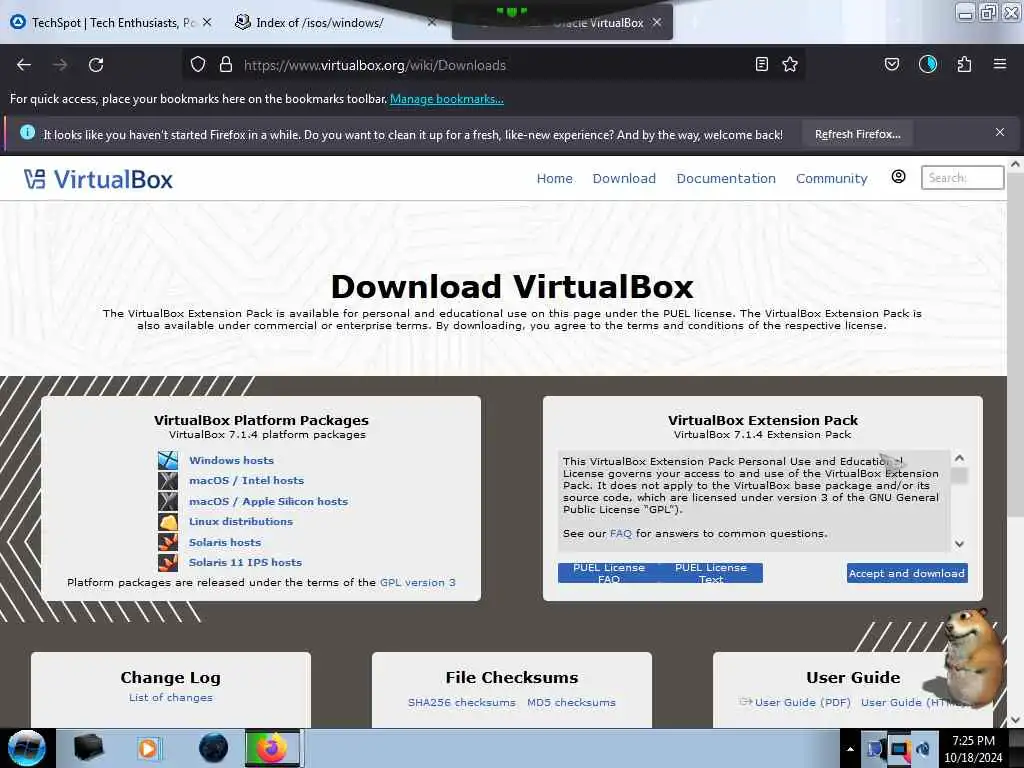Go back using the browser back arrow

[x=24, y=65]
